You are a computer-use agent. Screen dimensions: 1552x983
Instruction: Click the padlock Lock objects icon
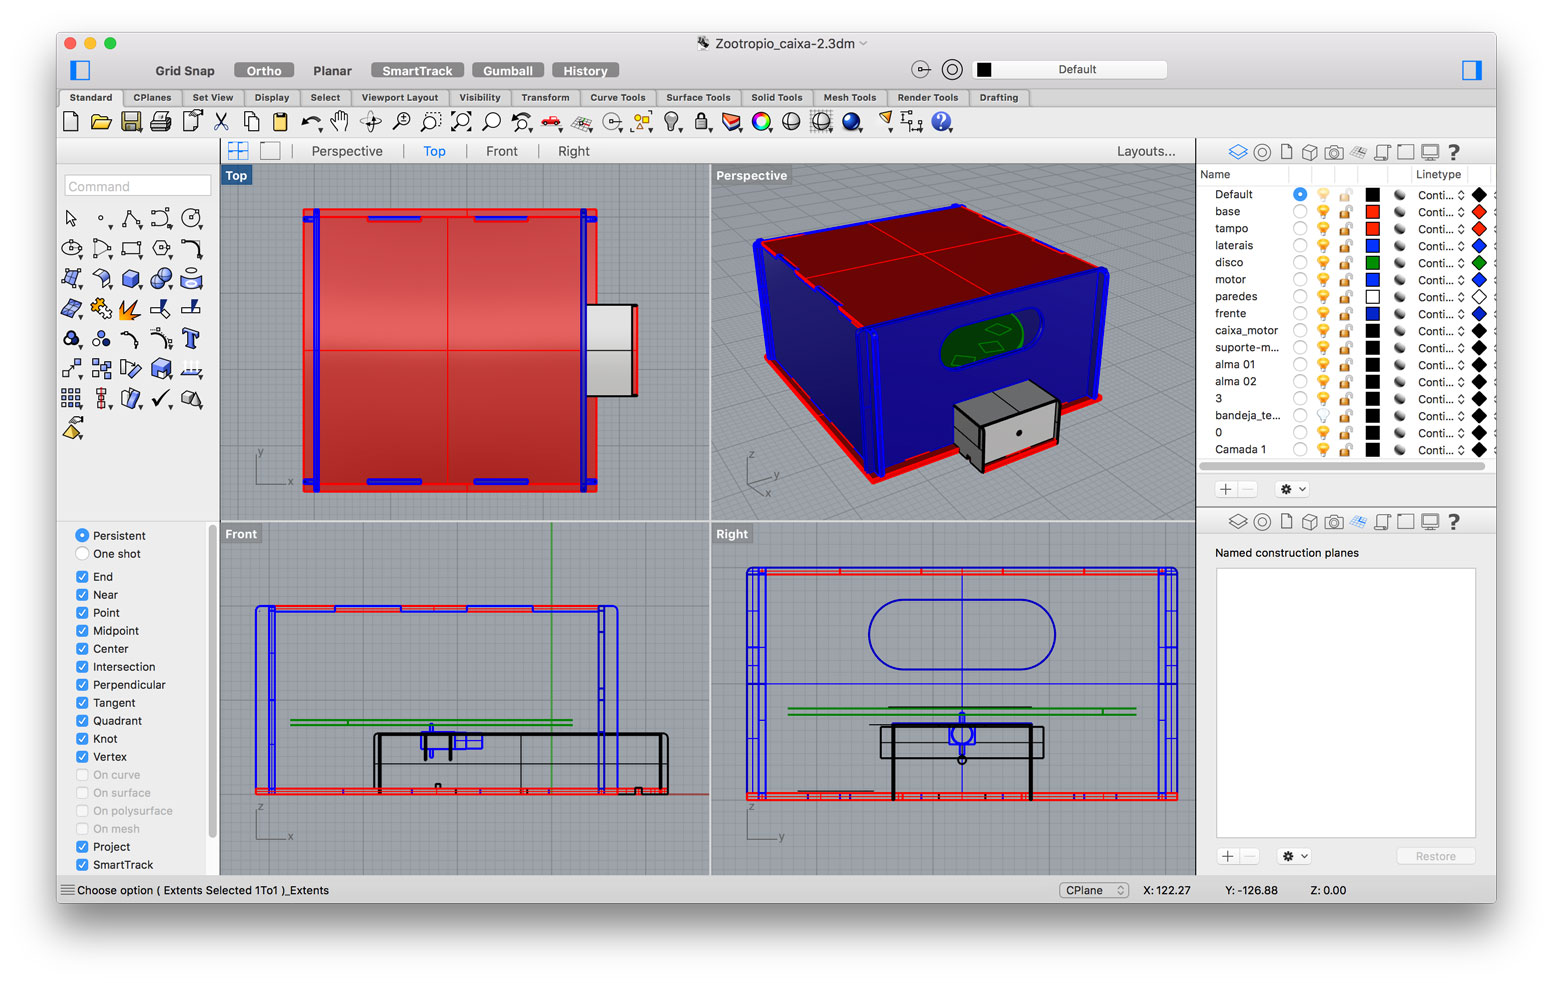point(702,122)
